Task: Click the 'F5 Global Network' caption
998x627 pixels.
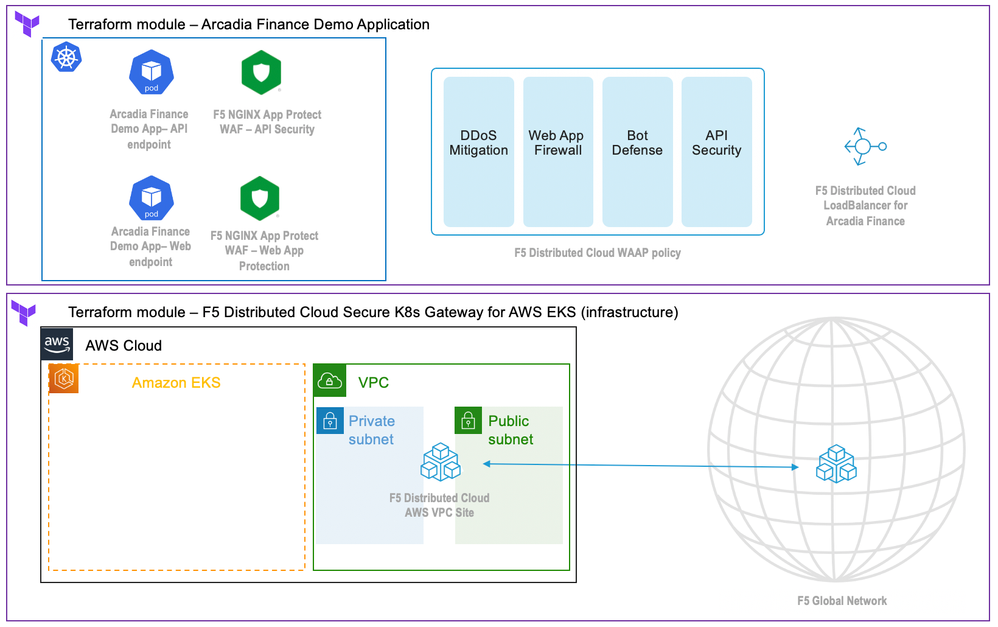Action: coord(842,600)
